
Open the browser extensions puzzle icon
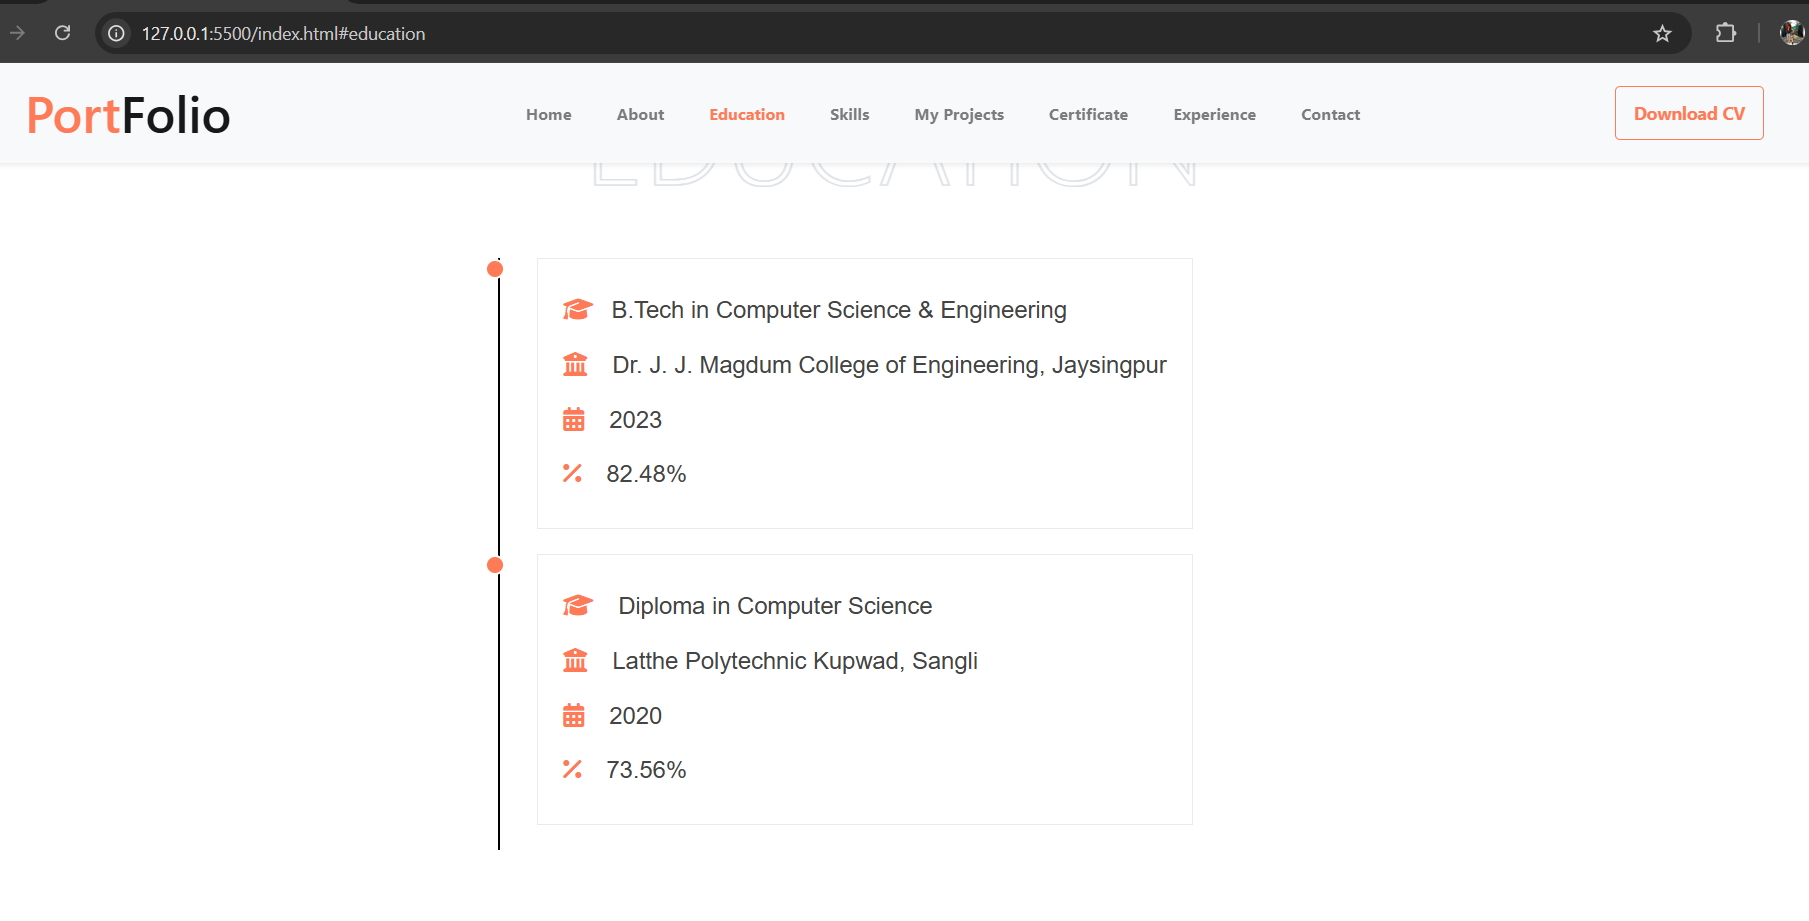[1725, 33]
